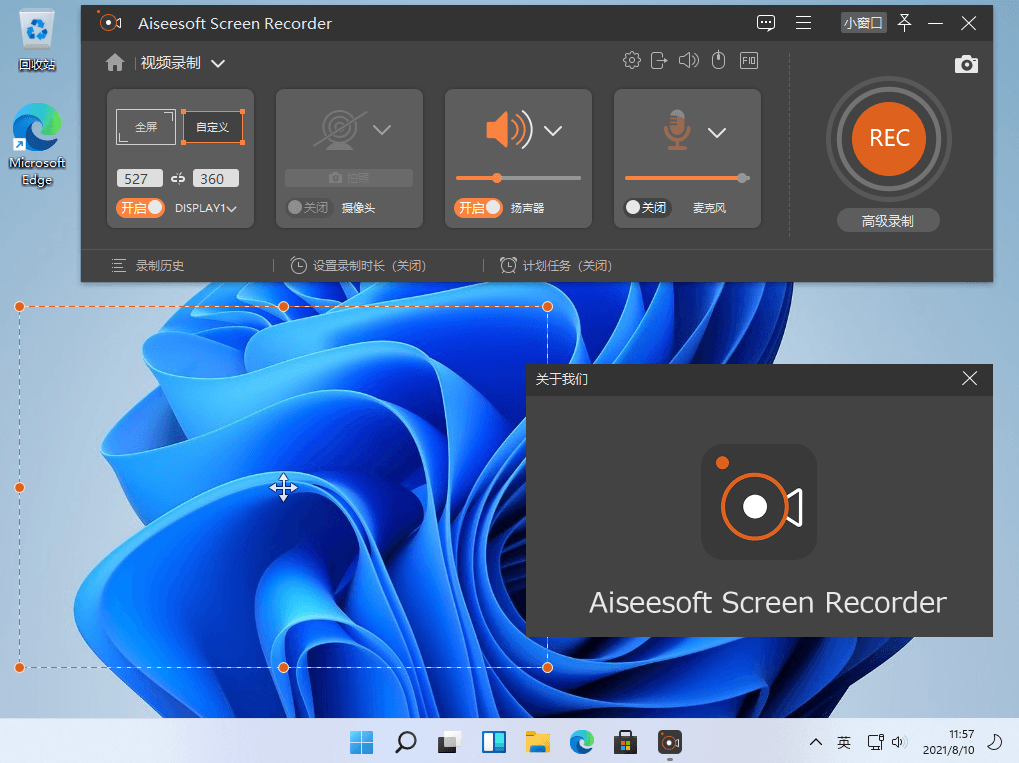Image resolution: width=1019 pixels, height=763 pixels.
Task: Expand speaker device dropdown arrow
Action: (553, 131)
